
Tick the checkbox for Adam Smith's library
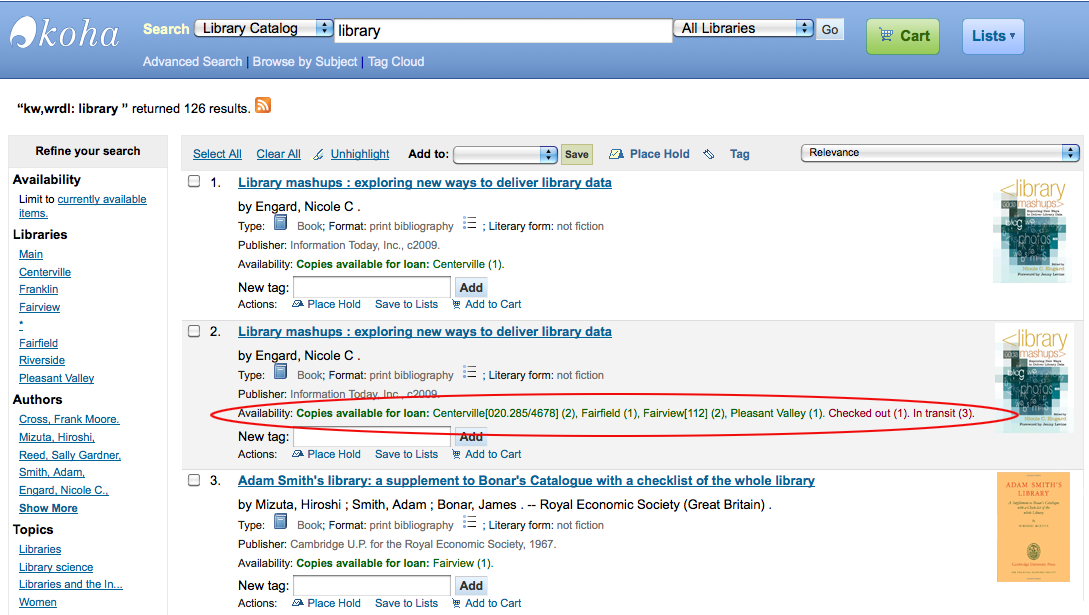coord(194,480)
